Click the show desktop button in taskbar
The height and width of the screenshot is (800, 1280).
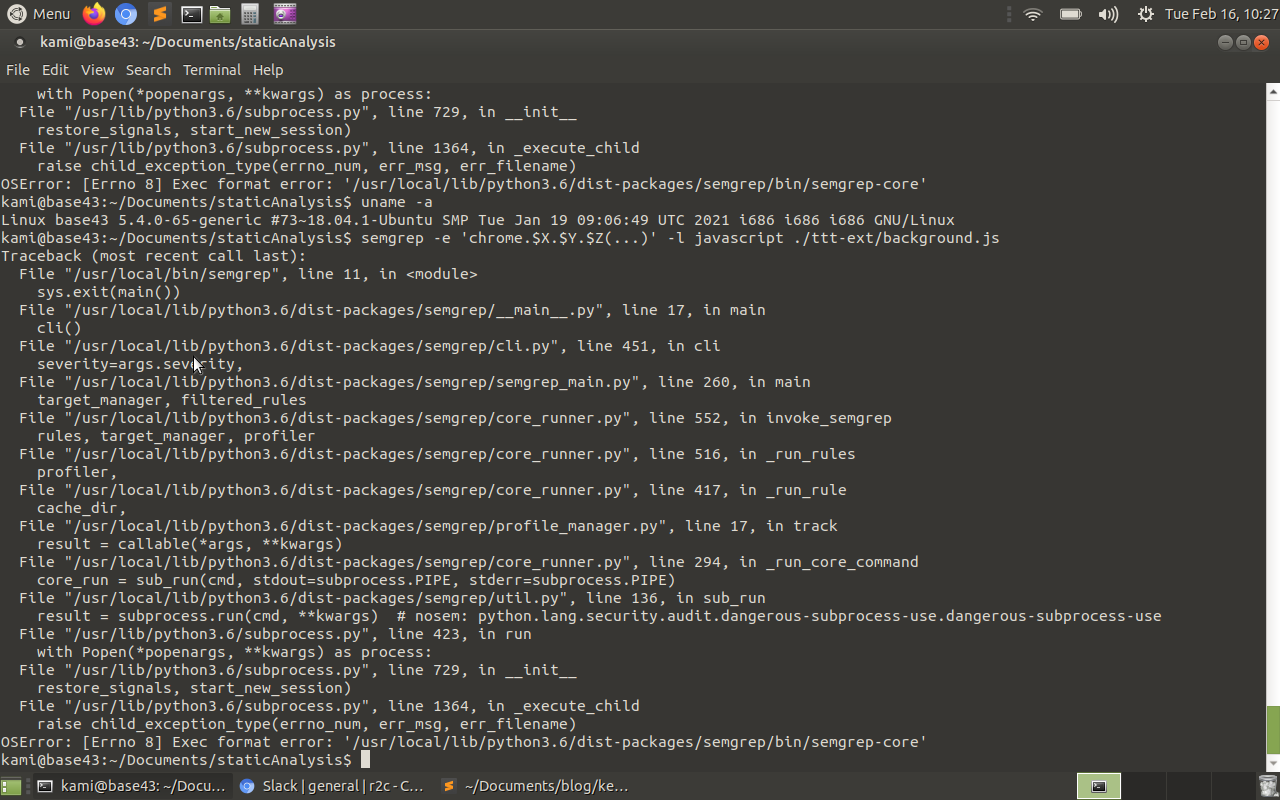tap(11, 786)
